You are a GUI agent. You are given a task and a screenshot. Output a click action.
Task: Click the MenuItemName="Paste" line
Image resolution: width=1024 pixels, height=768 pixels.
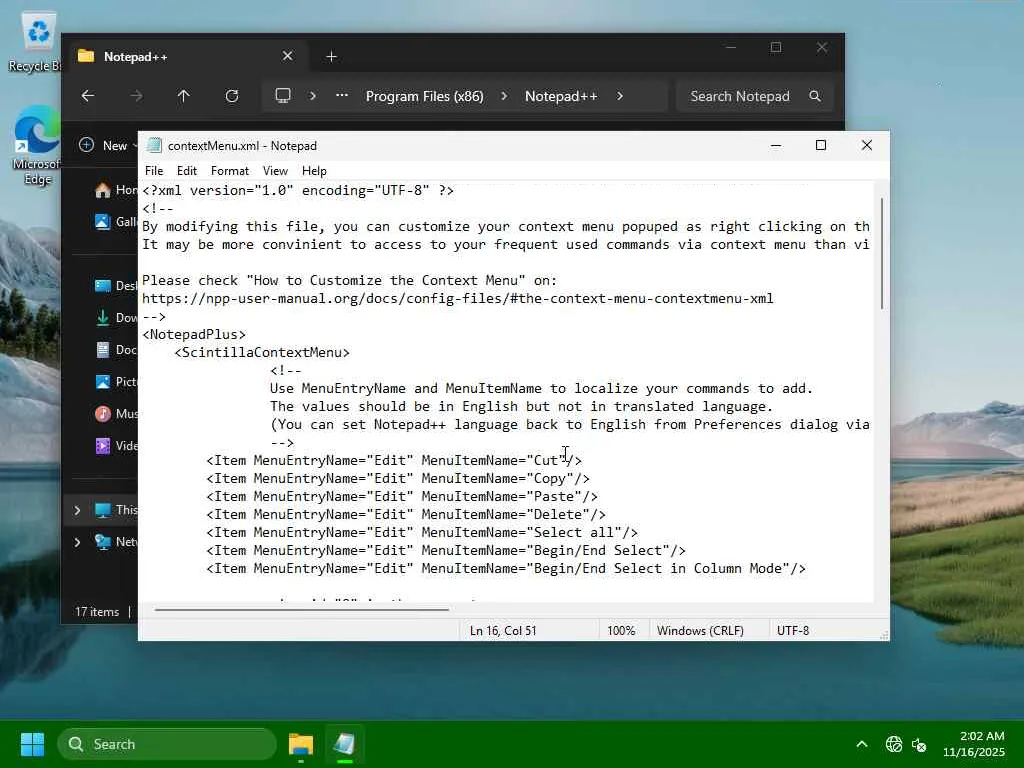click(x=402, y=496)
